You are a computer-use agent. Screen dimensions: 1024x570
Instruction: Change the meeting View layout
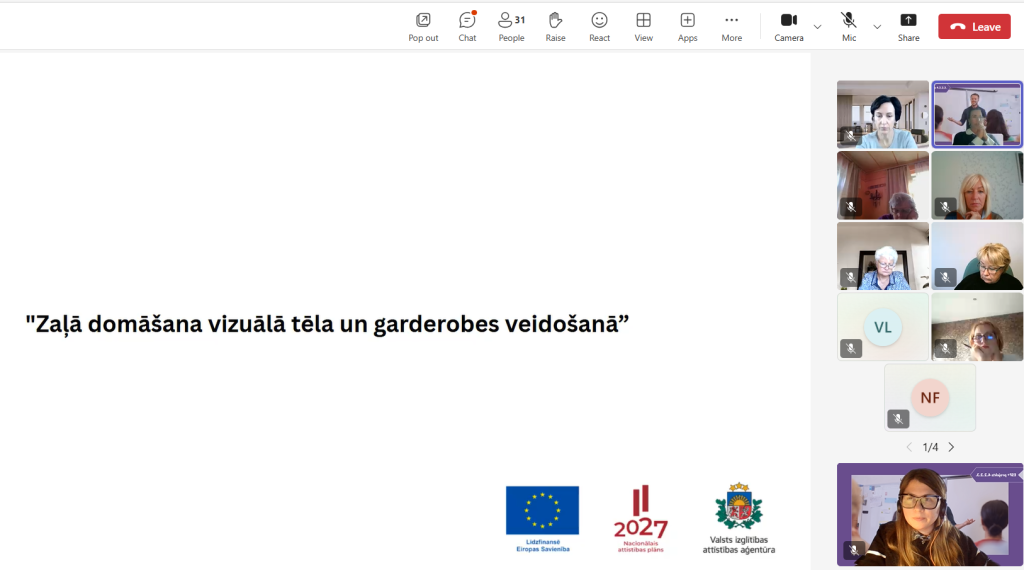point(643,26)
